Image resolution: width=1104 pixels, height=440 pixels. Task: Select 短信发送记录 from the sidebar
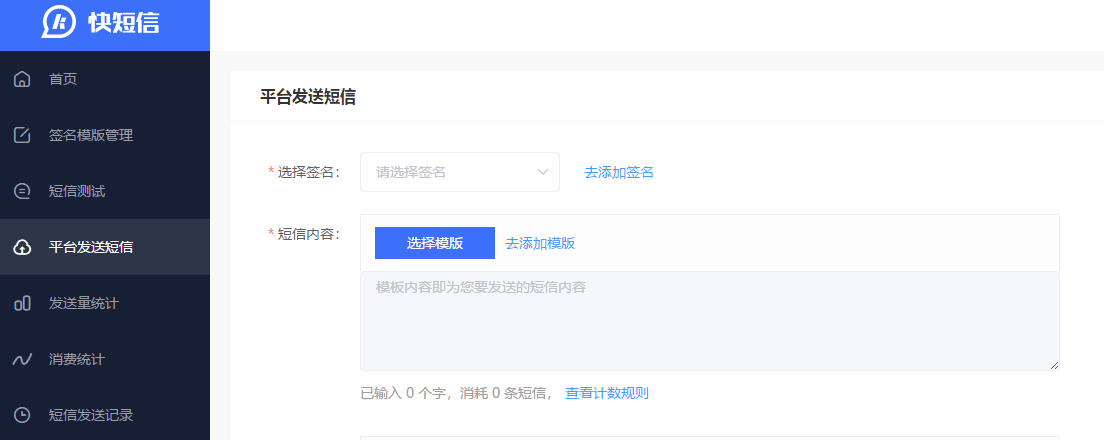click(91, 415)
